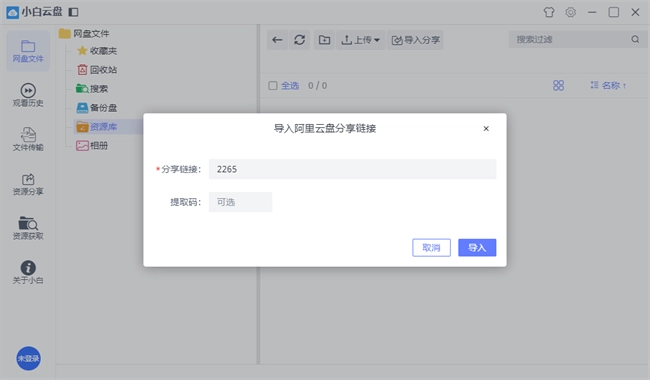Open the 资源分享 sharing panel
650x380 pixels.
[x=28, y=184]
